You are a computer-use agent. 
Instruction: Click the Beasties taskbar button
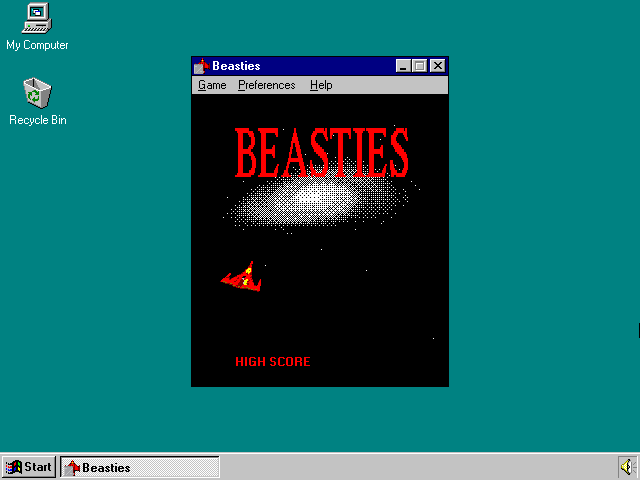coord(140,467)
